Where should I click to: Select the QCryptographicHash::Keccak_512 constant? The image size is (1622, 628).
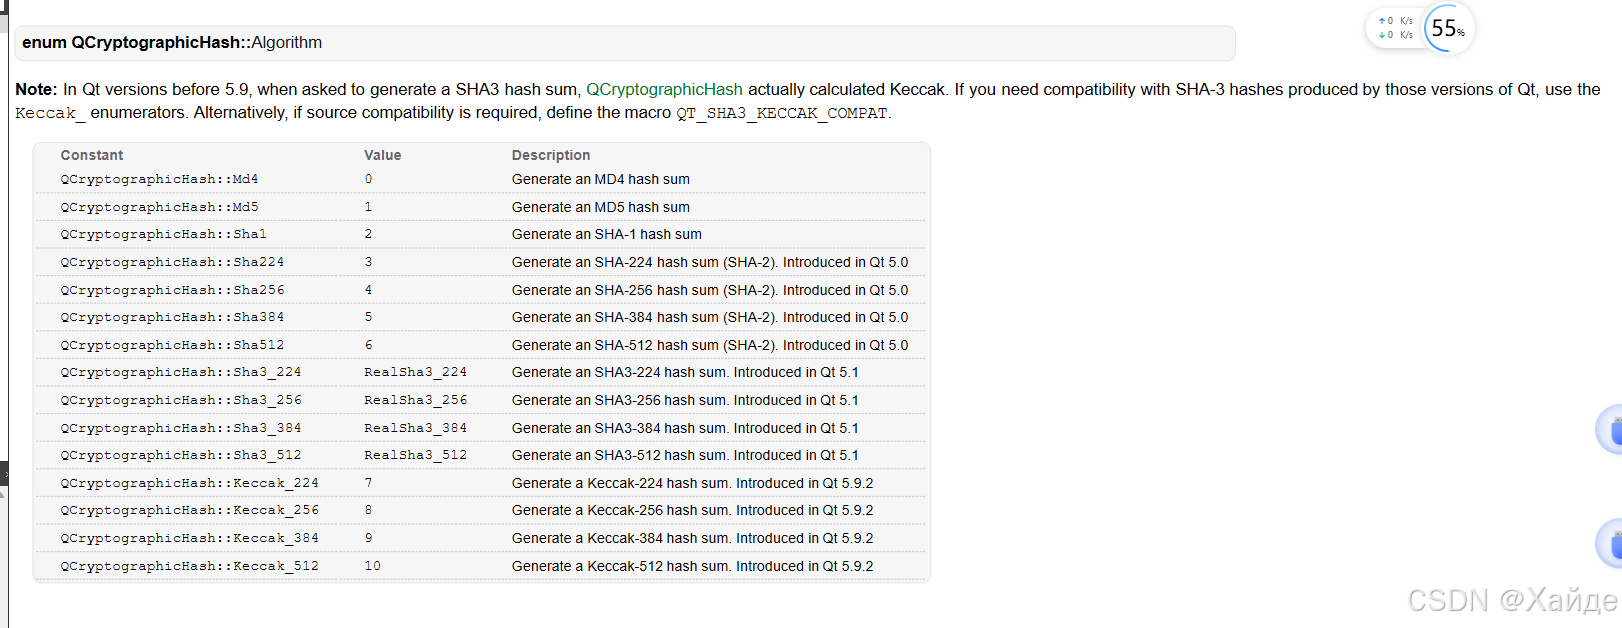[190, 566]
